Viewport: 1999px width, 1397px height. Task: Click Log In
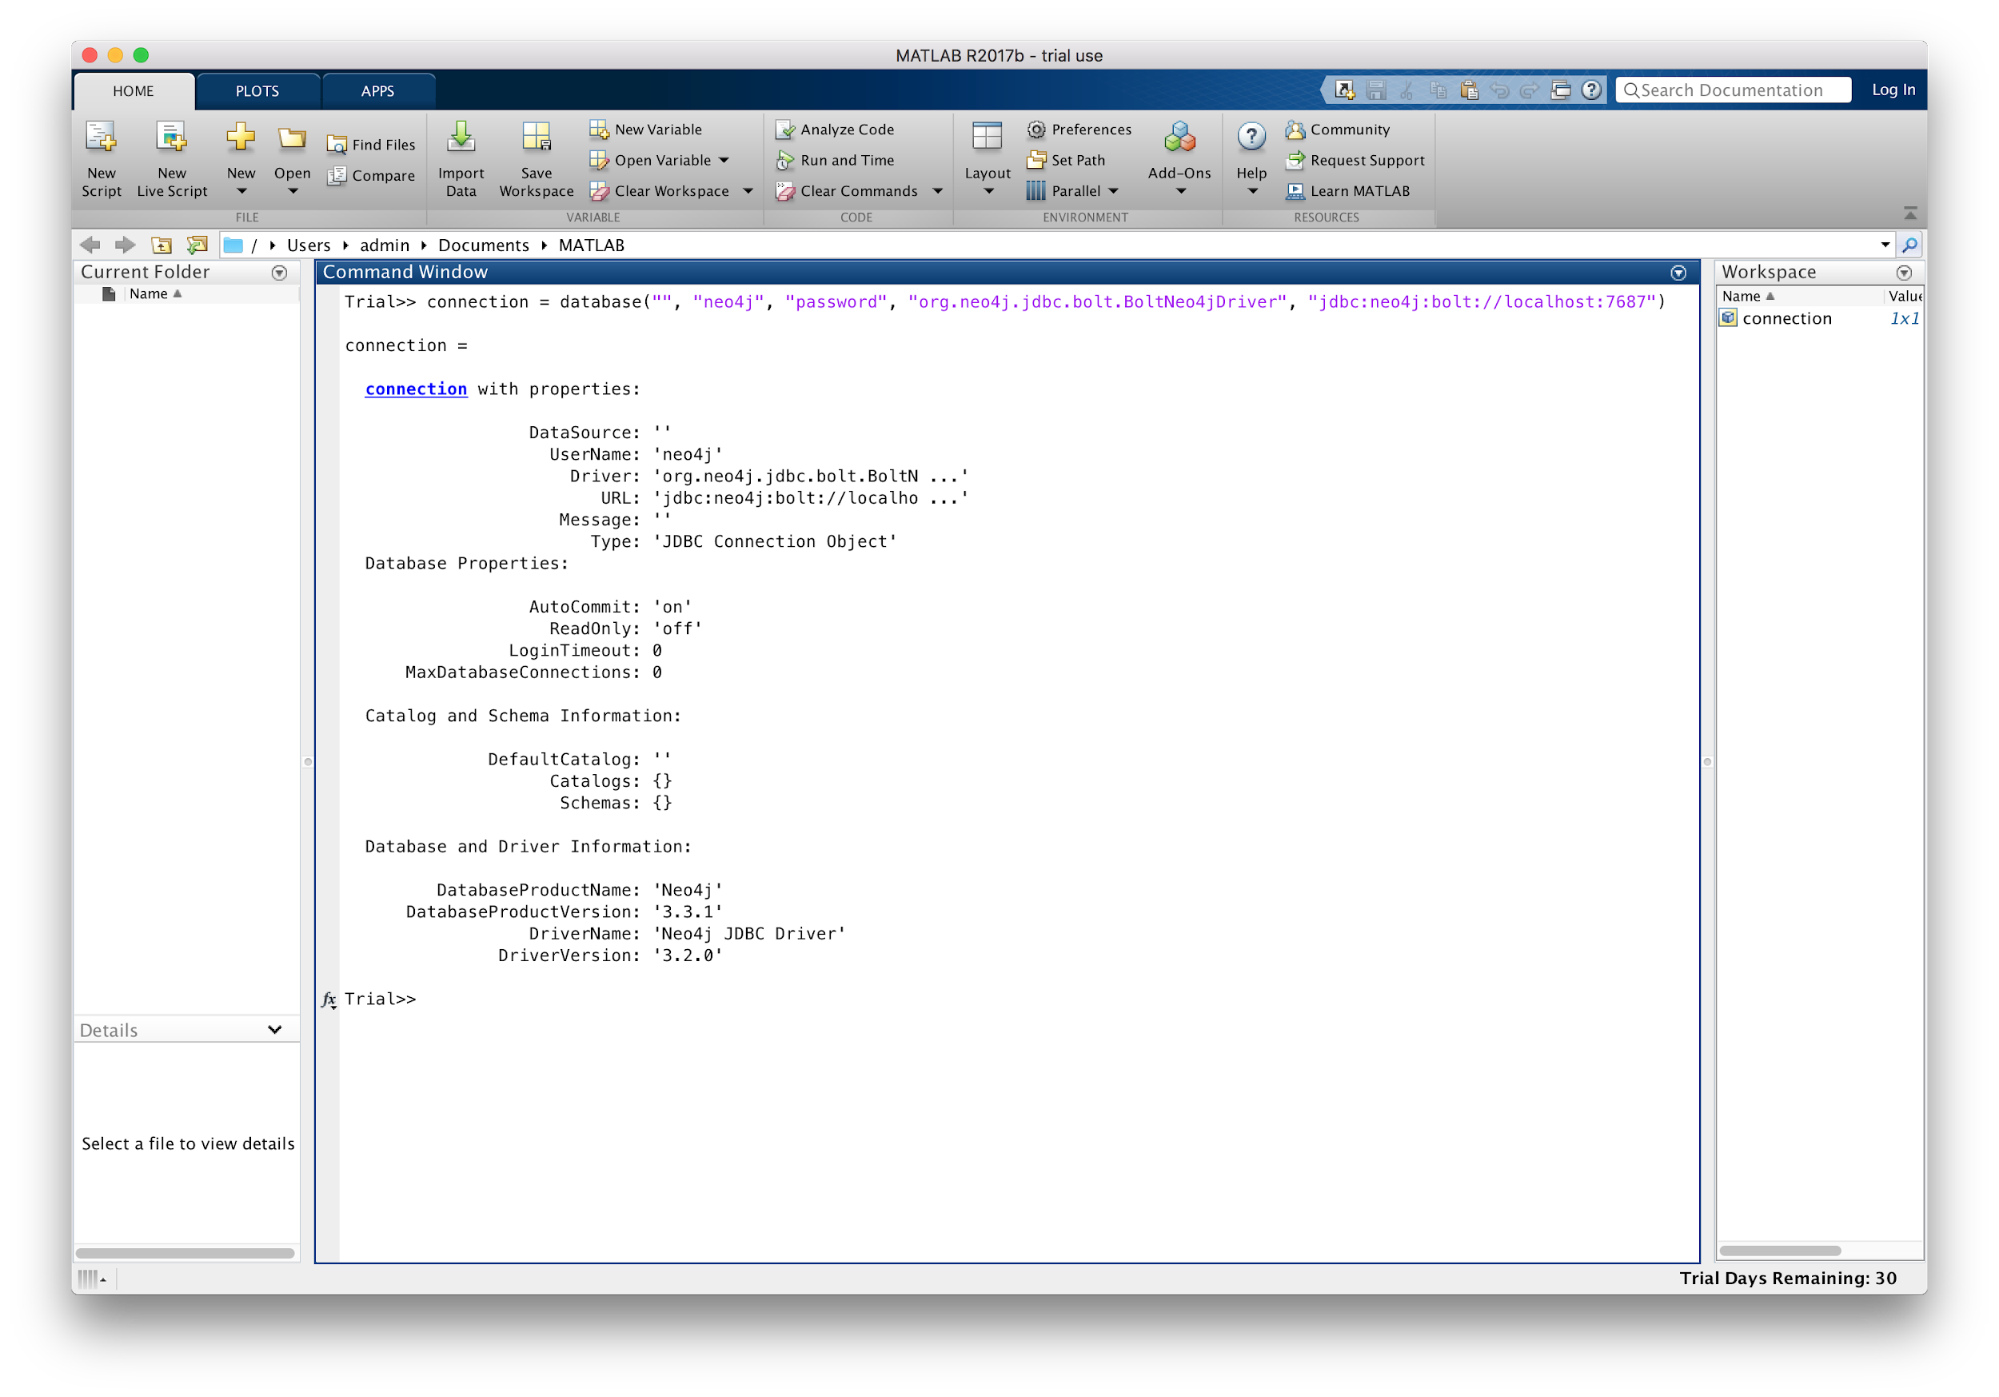pyautogui.click(x=1892, y=90)
